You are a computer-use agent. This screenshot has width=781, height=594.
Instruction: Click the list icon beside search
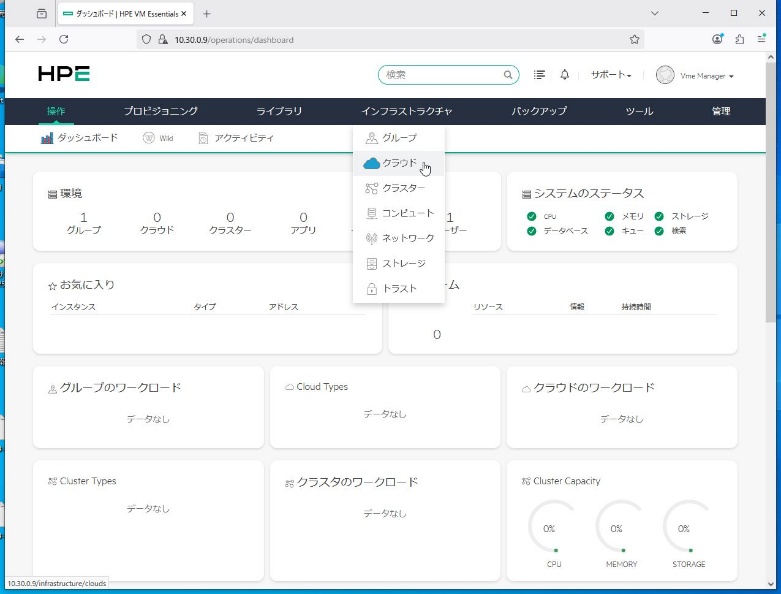click(540, 75)
